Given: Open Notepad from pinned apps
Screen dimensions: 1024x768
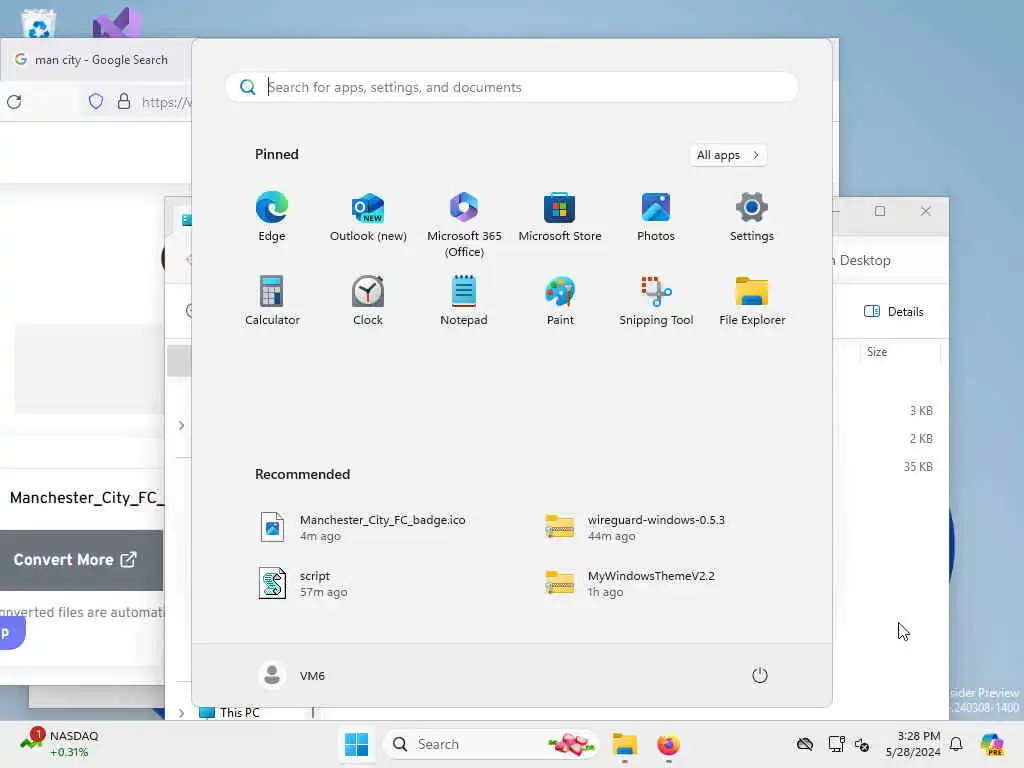Looking at the screenshot, I should coord(464,300).
